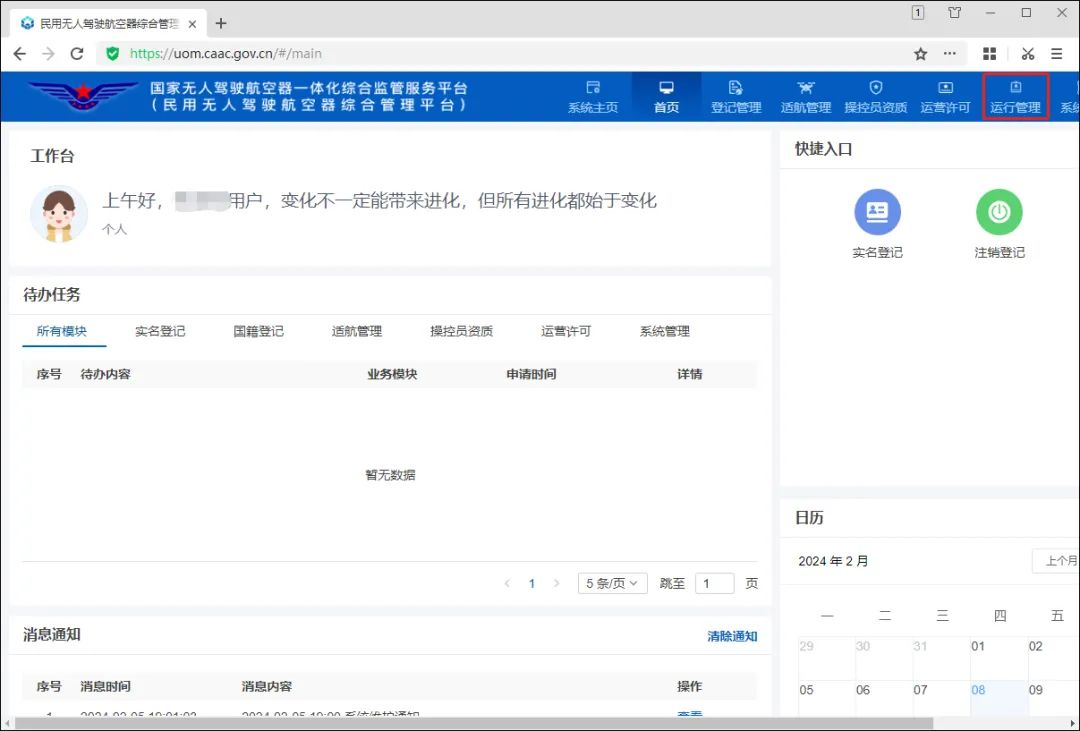Switch to the 实名登记 task tab
This screenshot has height=731, width=1080.
(160, 331)
